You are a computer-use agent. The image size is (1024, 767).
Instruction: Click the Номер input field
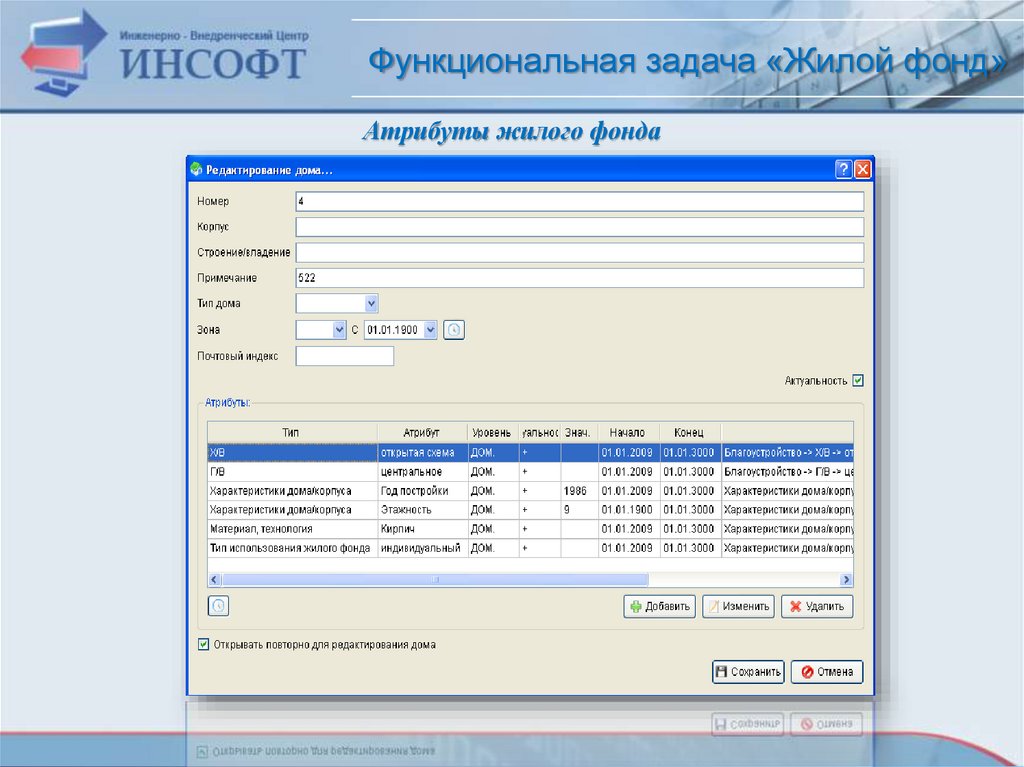pyautogui.click(x=579, y=201)
